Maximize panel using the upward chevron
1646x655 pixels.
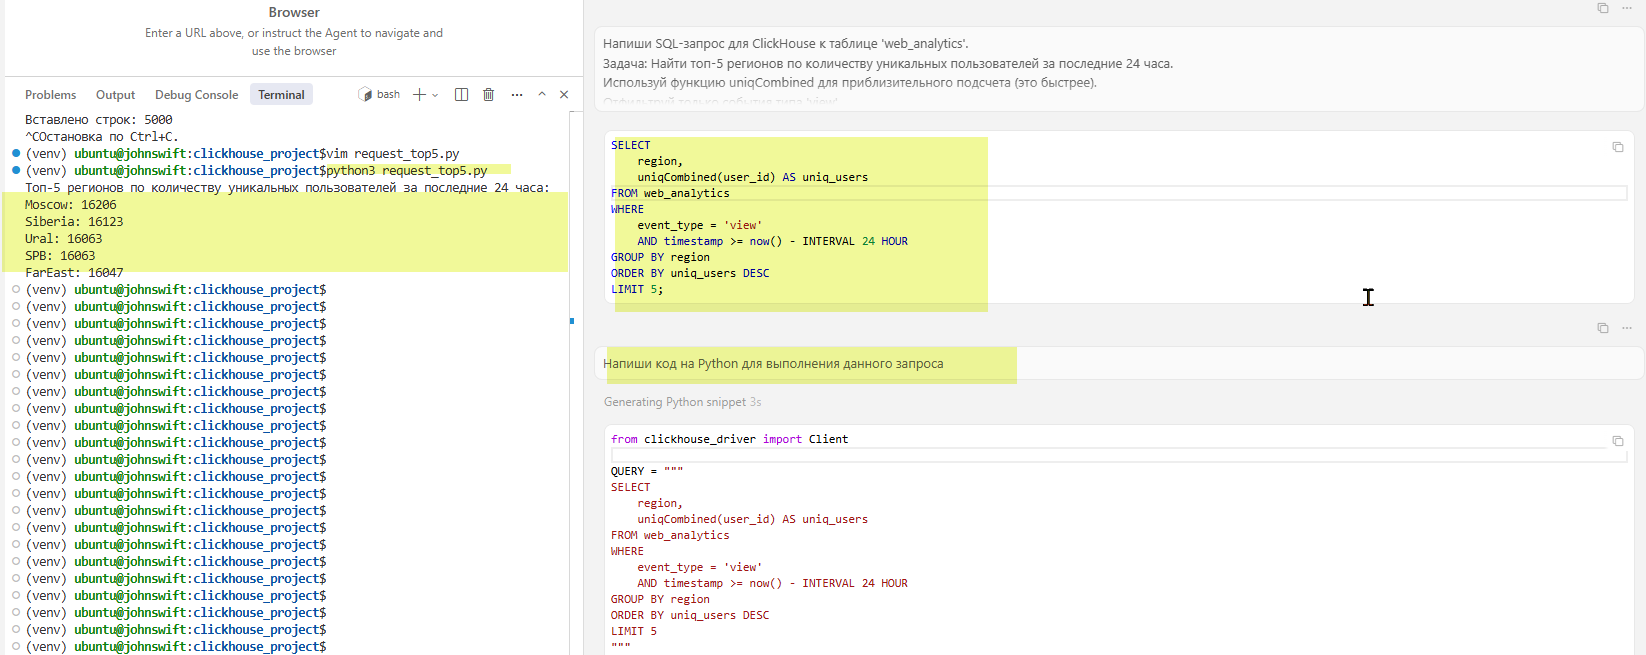pyautogui.click(x=541, y=95)
